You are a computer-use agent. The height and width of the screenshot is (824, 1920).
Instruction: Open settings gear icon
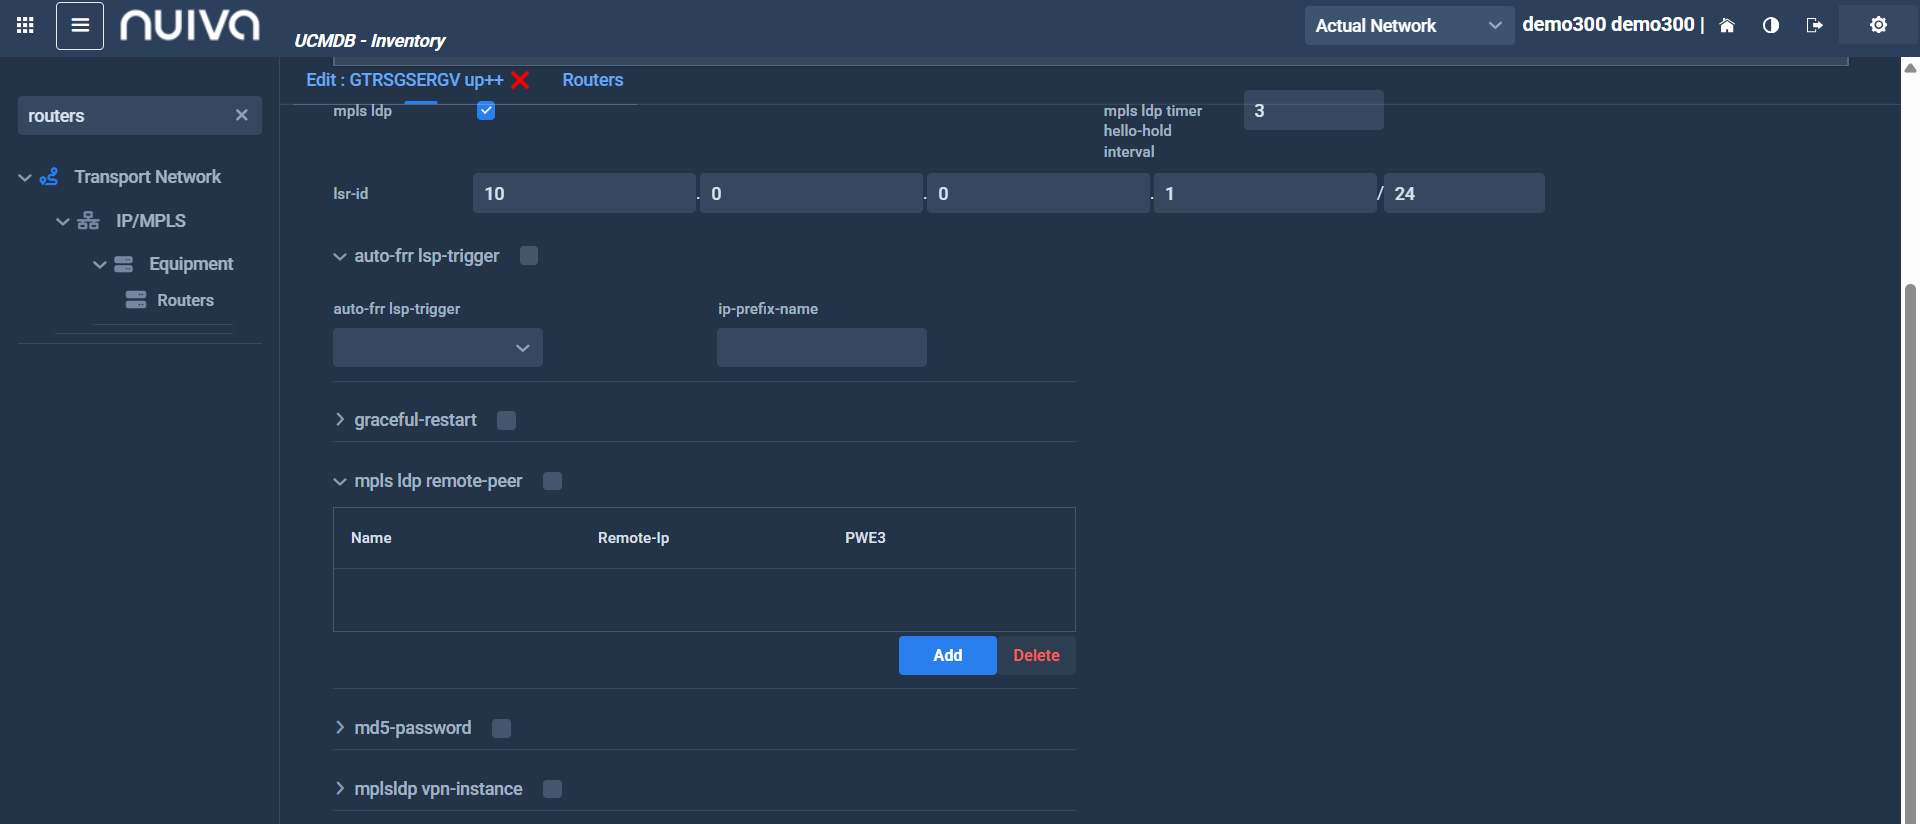(1878, 25)
